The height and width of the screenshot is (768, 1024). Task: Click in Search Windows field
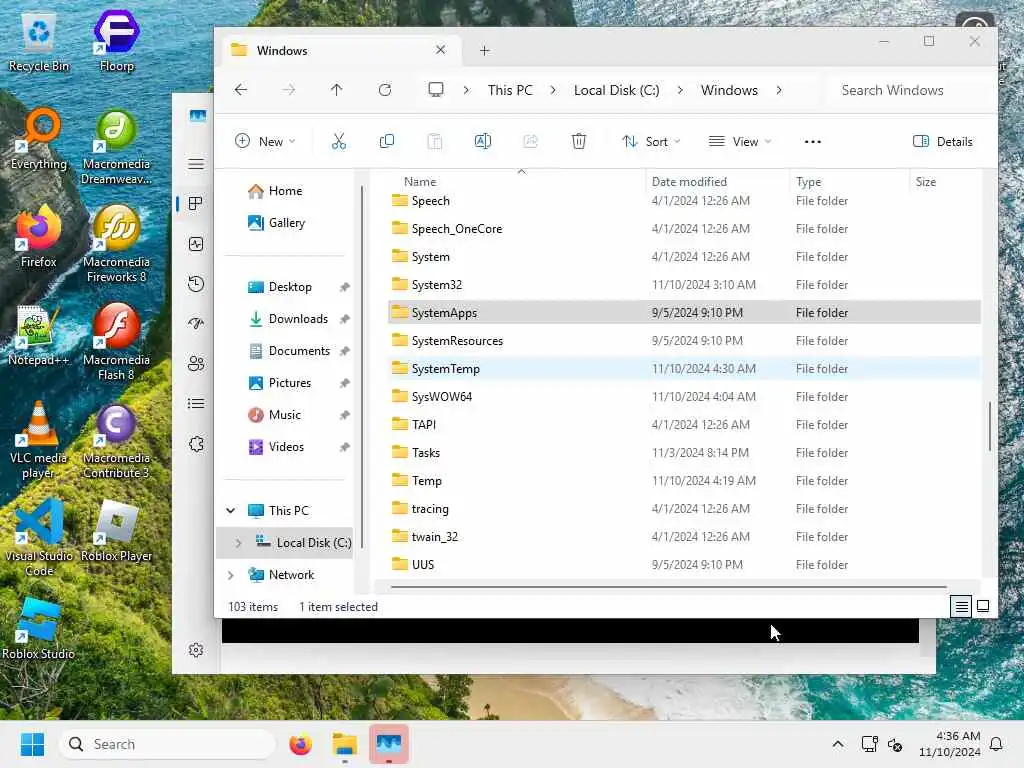click(x=910, y=89)
